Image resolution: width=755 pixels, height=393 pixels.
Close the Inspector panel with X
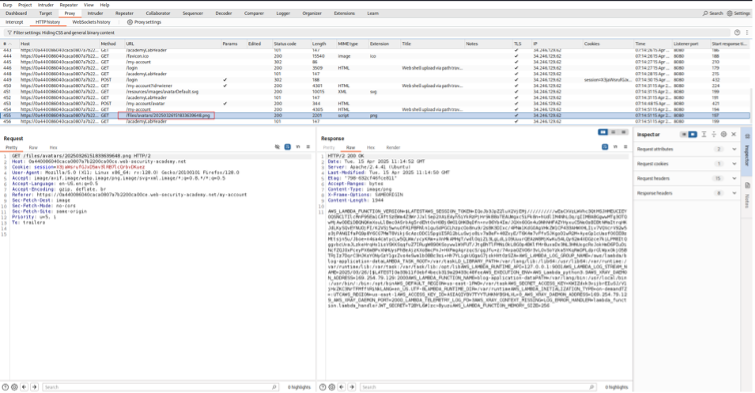coord(734,134)
